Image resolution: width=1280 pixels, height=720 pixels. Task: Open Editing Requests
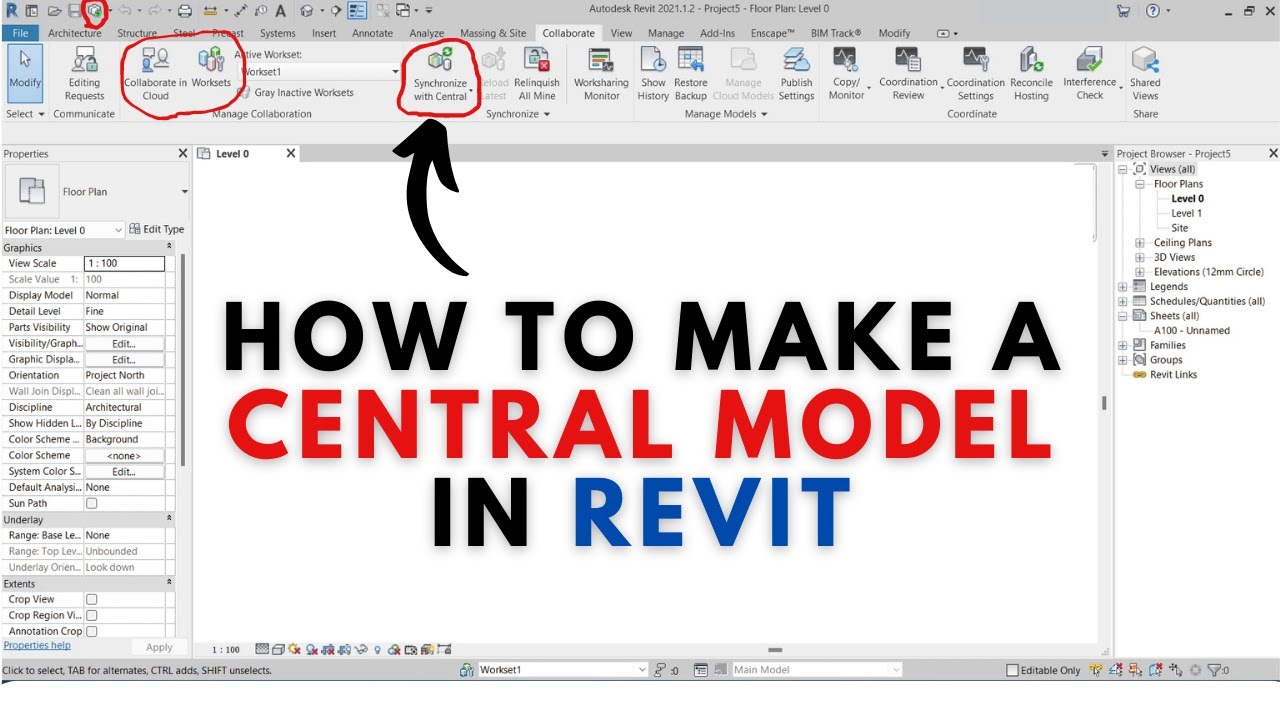[84, 73]
